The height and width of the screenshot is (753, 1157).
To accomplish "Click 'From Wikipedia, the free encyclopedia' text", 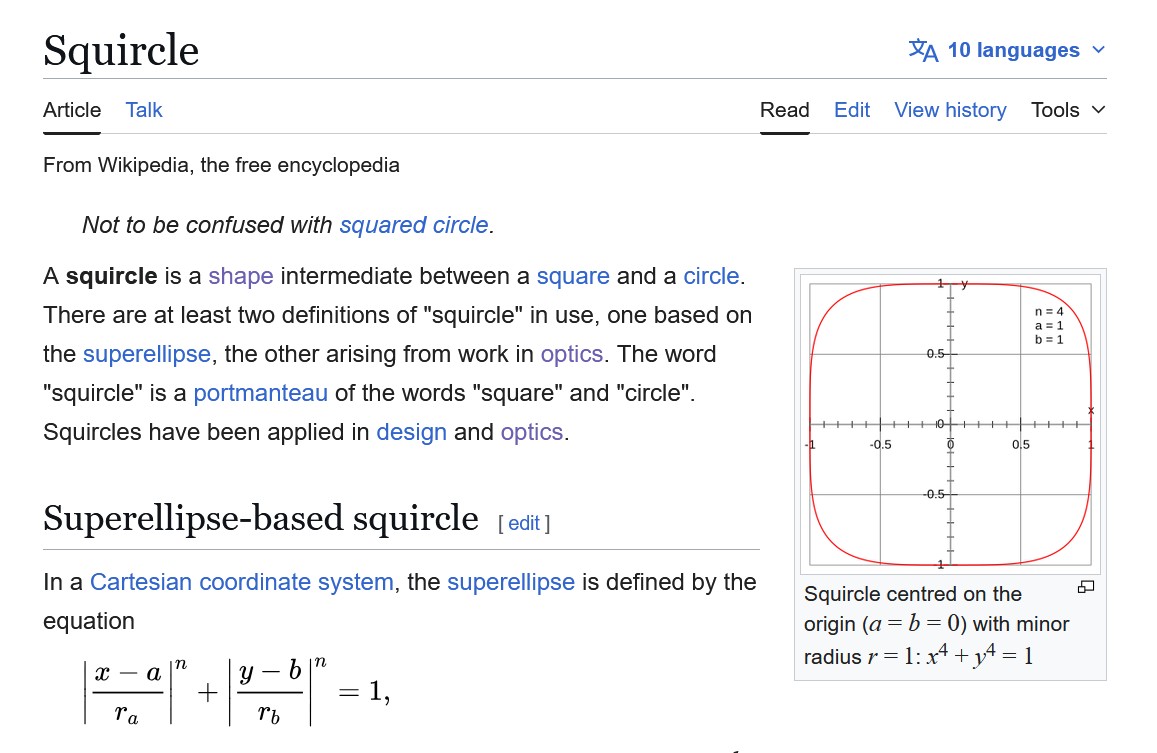I will click(x=221, y=165).
